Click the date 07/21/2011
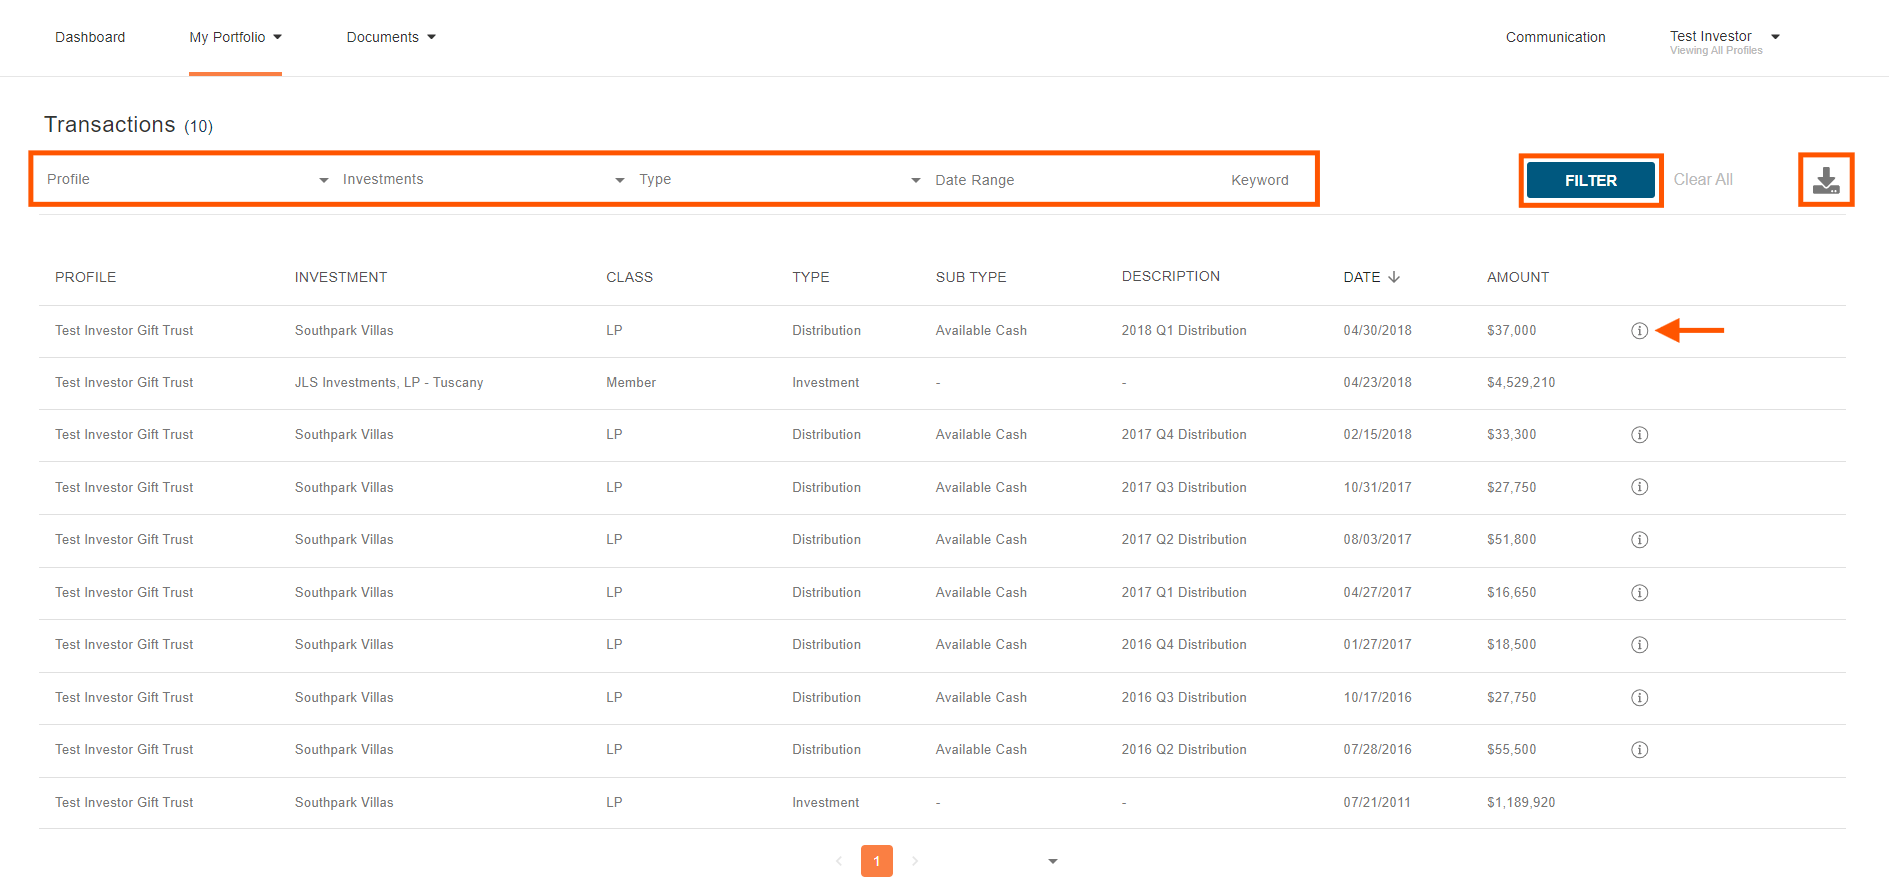The width and height of the screenshot is (1889, 893). tap(1377, 803)
